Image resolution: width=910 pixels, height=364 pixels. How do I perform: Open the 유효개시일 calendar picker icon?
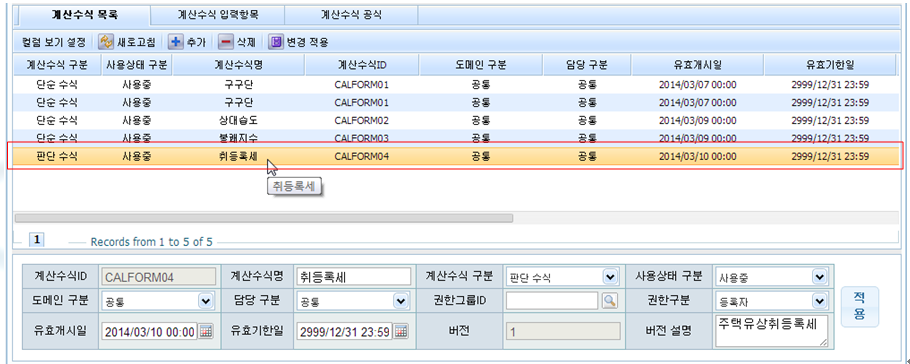(x=207, y=331)
